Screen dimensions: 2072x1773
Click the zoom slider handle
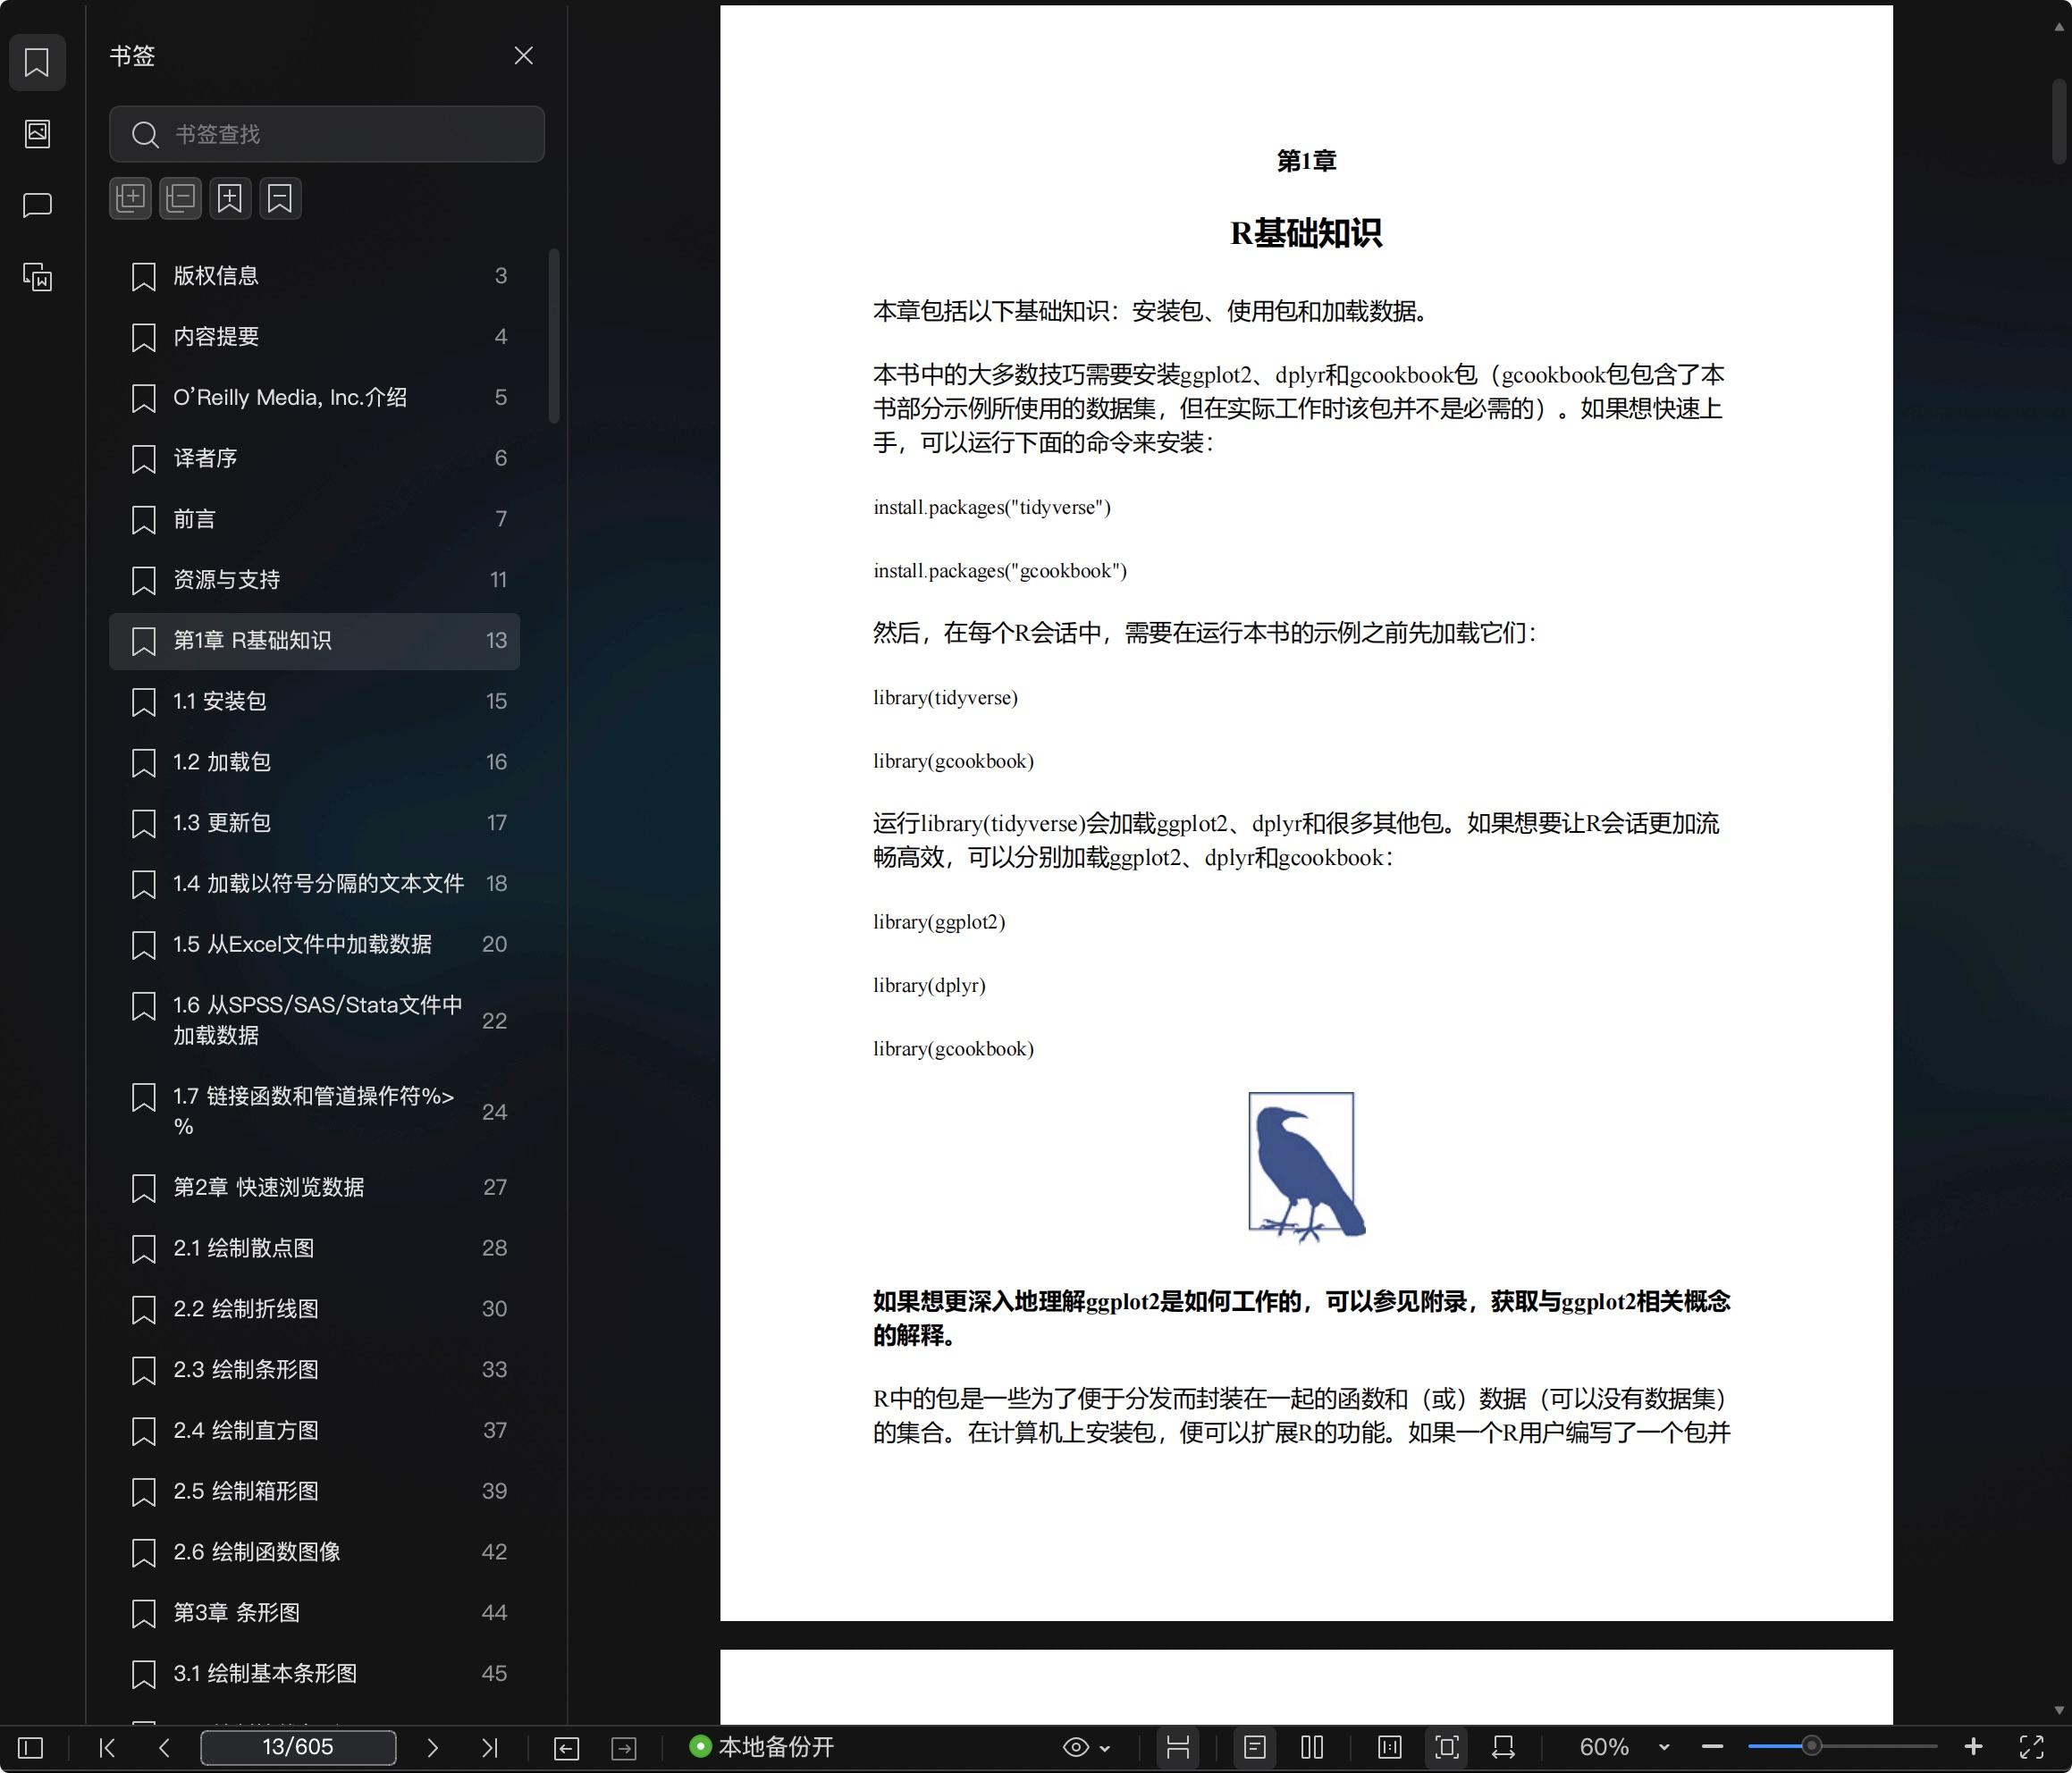coord(1811,1747)
